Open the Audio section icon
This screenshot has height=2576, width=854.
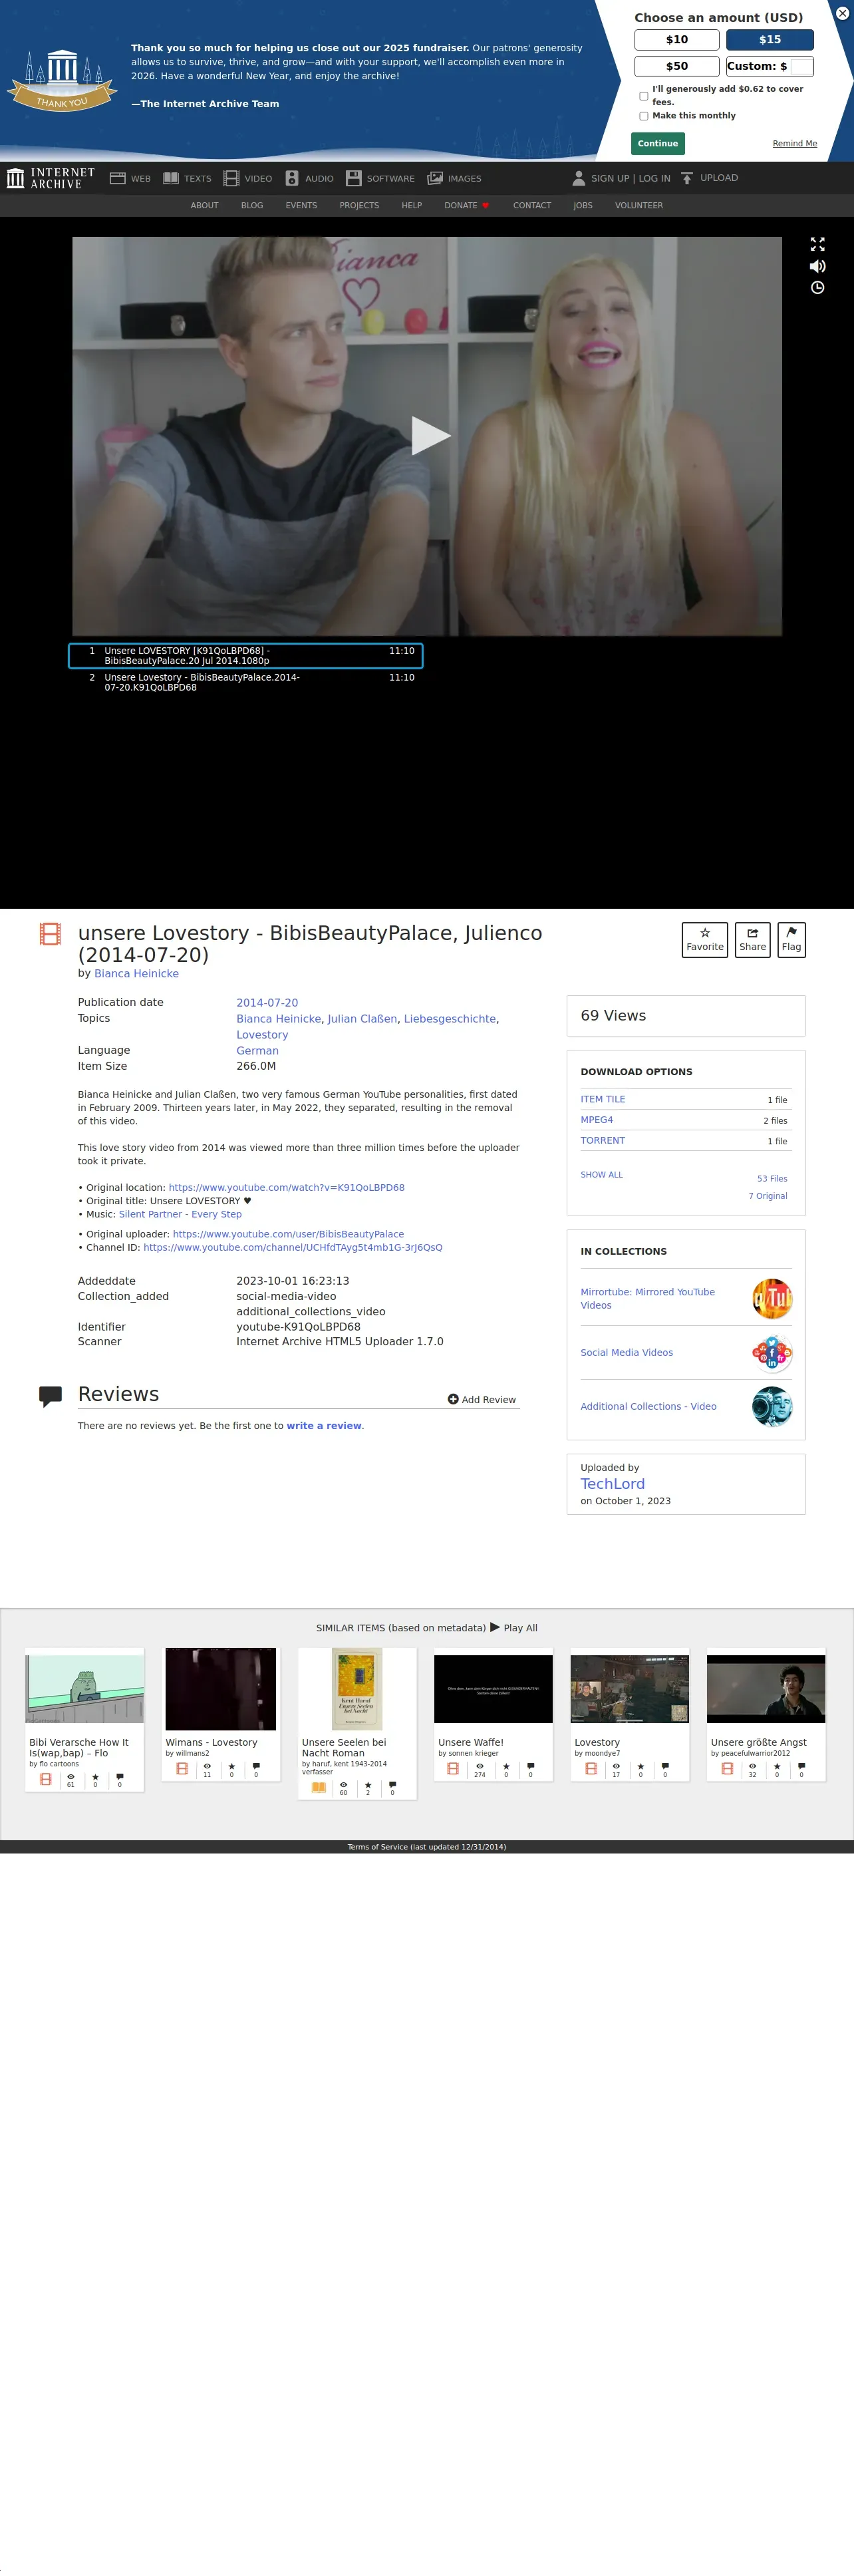[292, 178]
